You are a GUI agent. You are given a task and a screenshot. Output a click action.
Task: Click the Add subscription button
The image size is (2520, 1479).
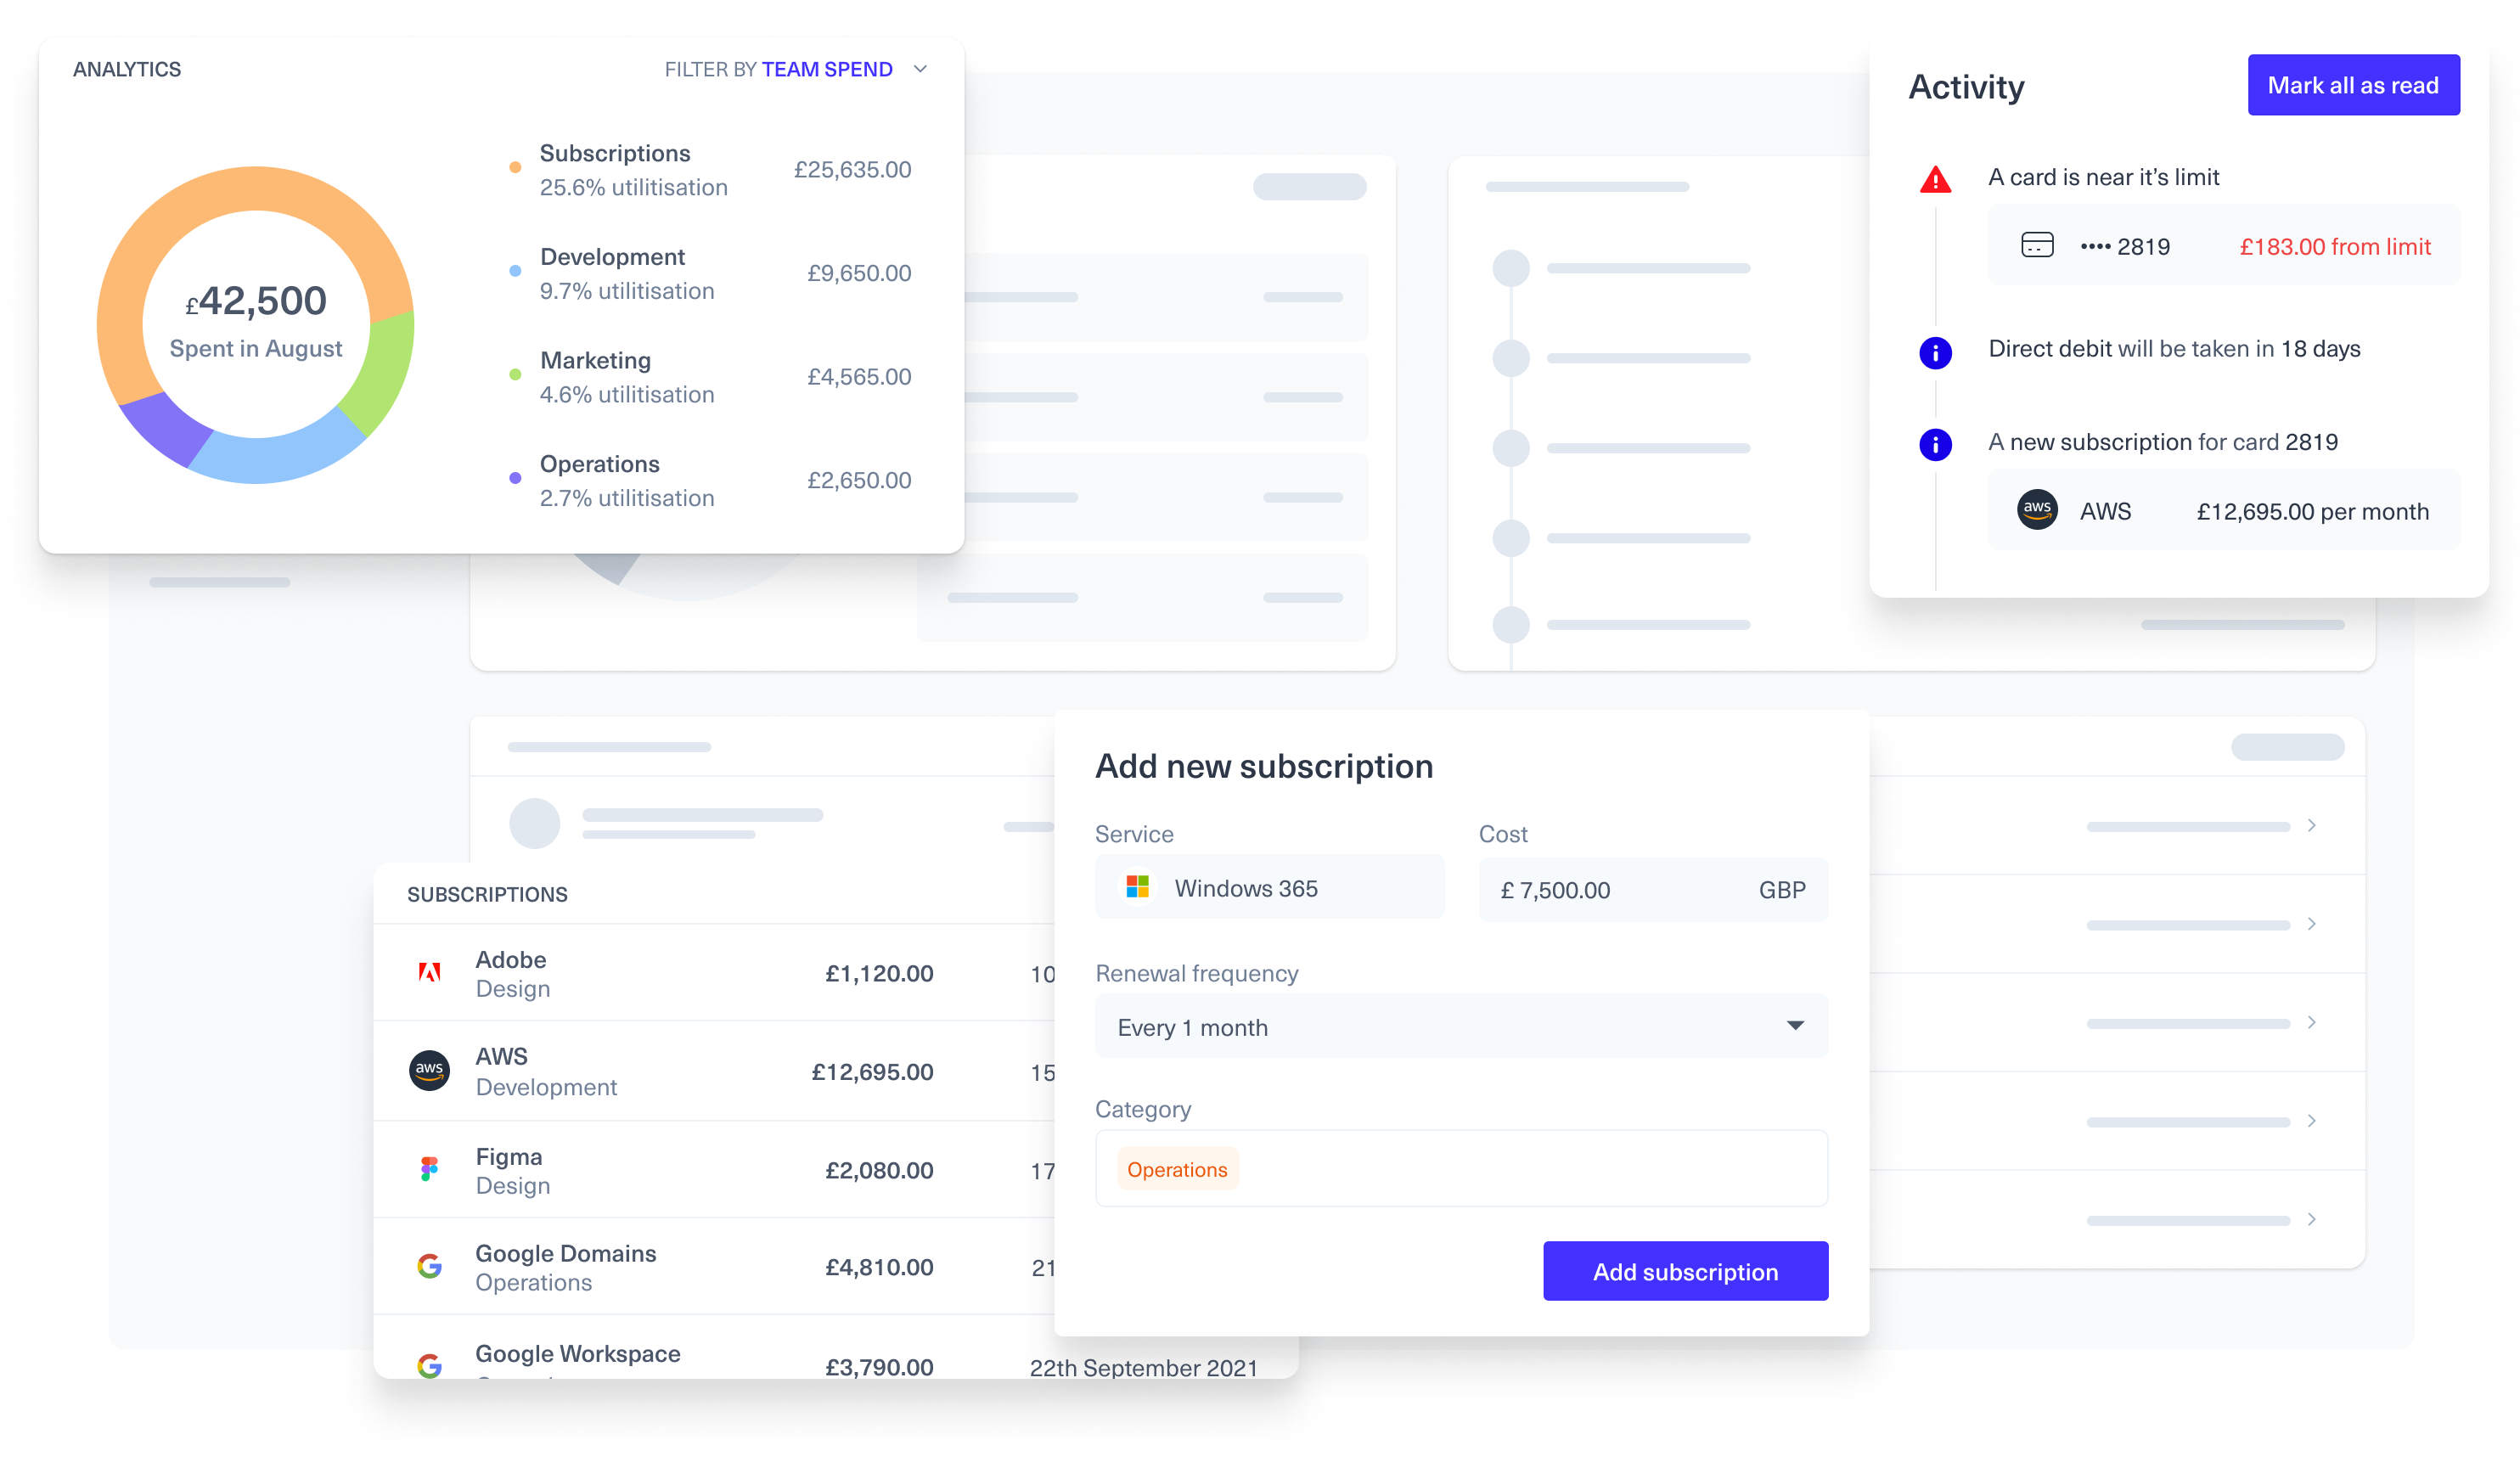(x=1685, y=1271)
